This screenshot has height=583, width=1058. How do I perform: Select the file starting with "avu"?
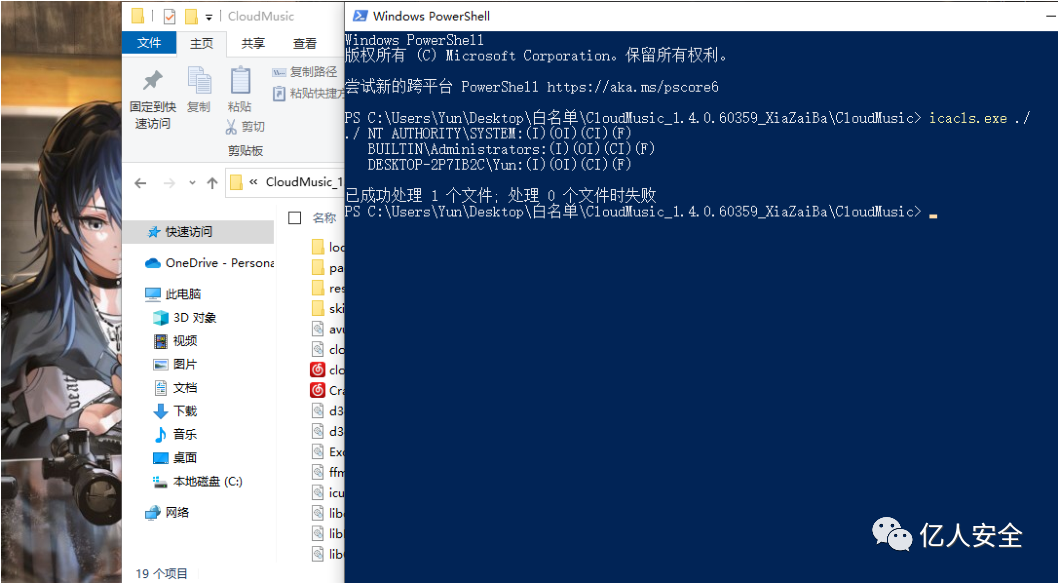point(328,329)
